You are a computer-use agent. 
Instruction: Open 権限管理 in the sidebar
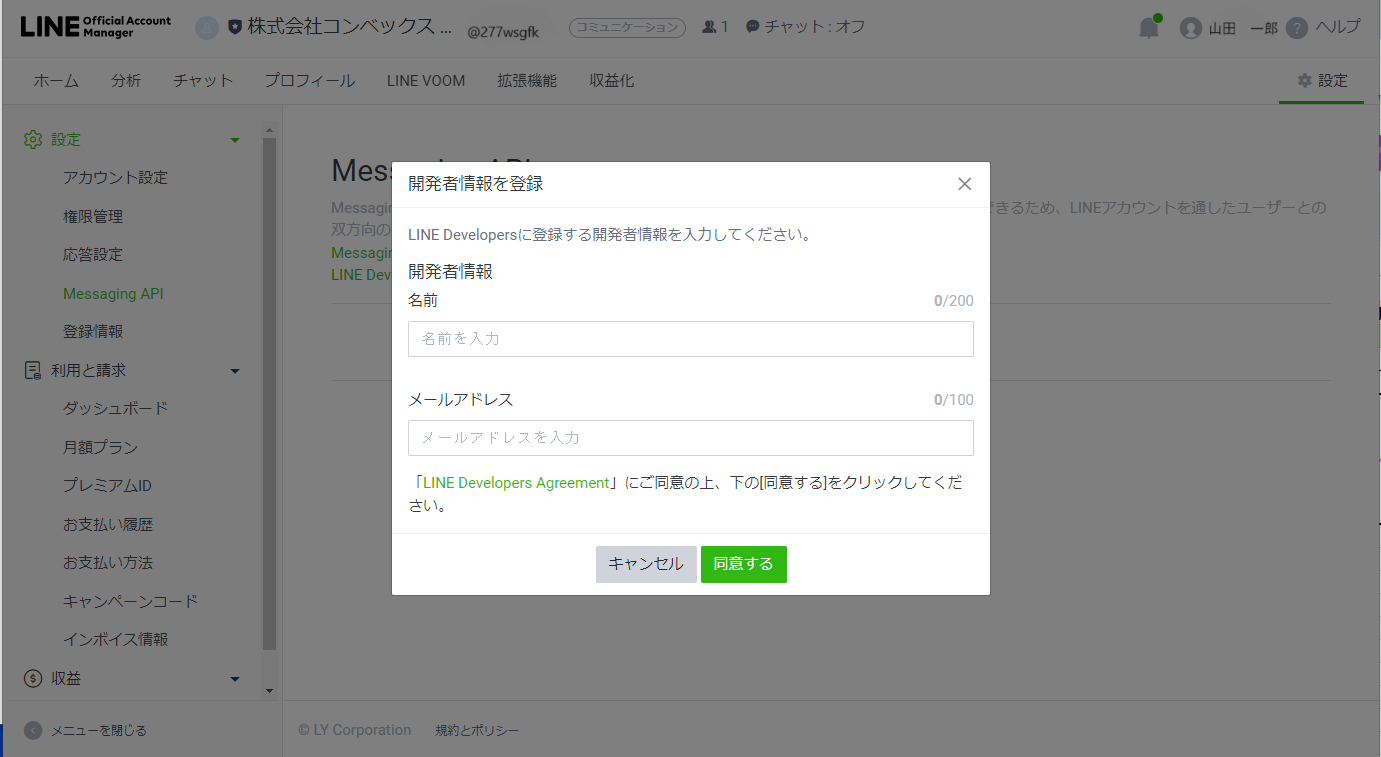click(93, 216)
